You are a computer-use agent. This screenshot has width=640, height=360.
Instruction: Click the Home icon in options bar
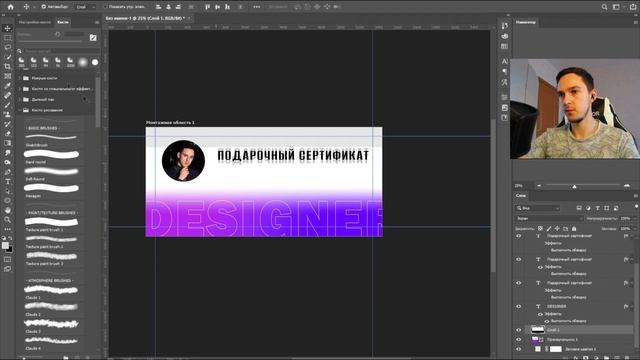tap(11, 7)
